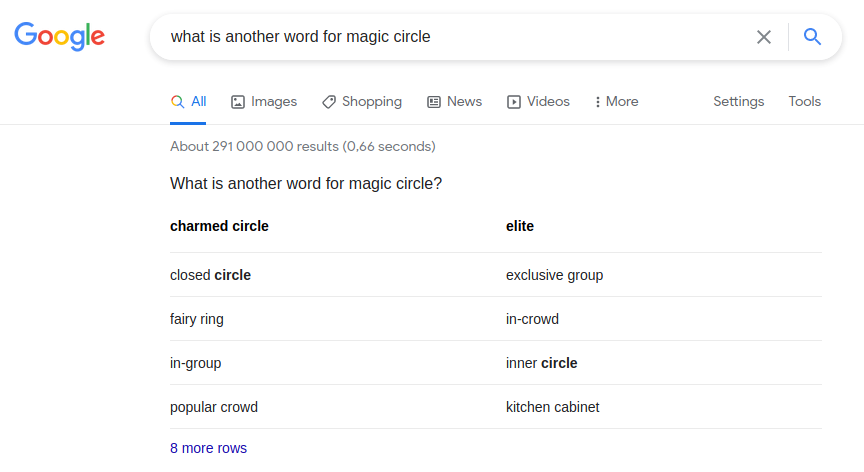Select the All search tab
Viewport: 864px width, 472px height.
coord(188,102)
